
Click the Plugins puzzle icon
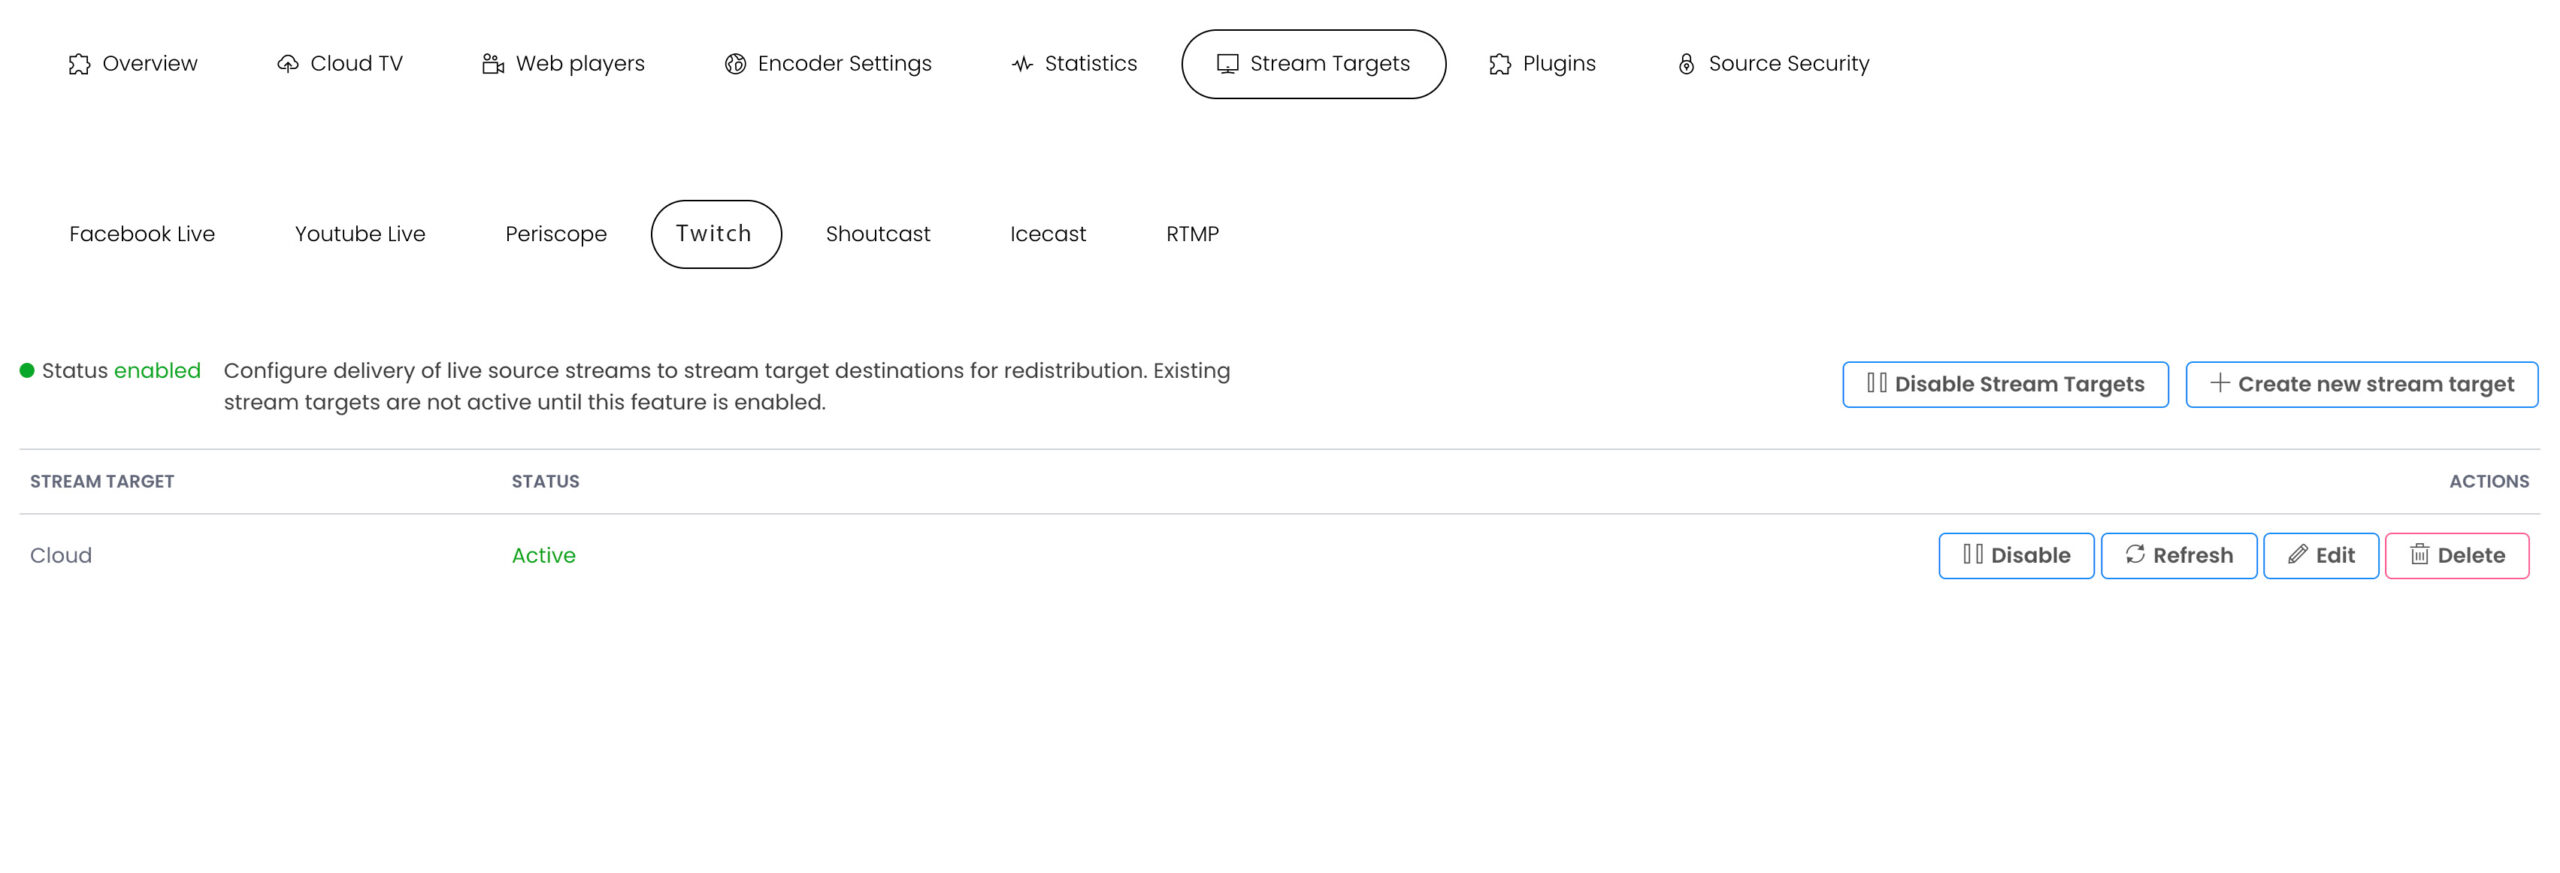(x=1500, y=65)
